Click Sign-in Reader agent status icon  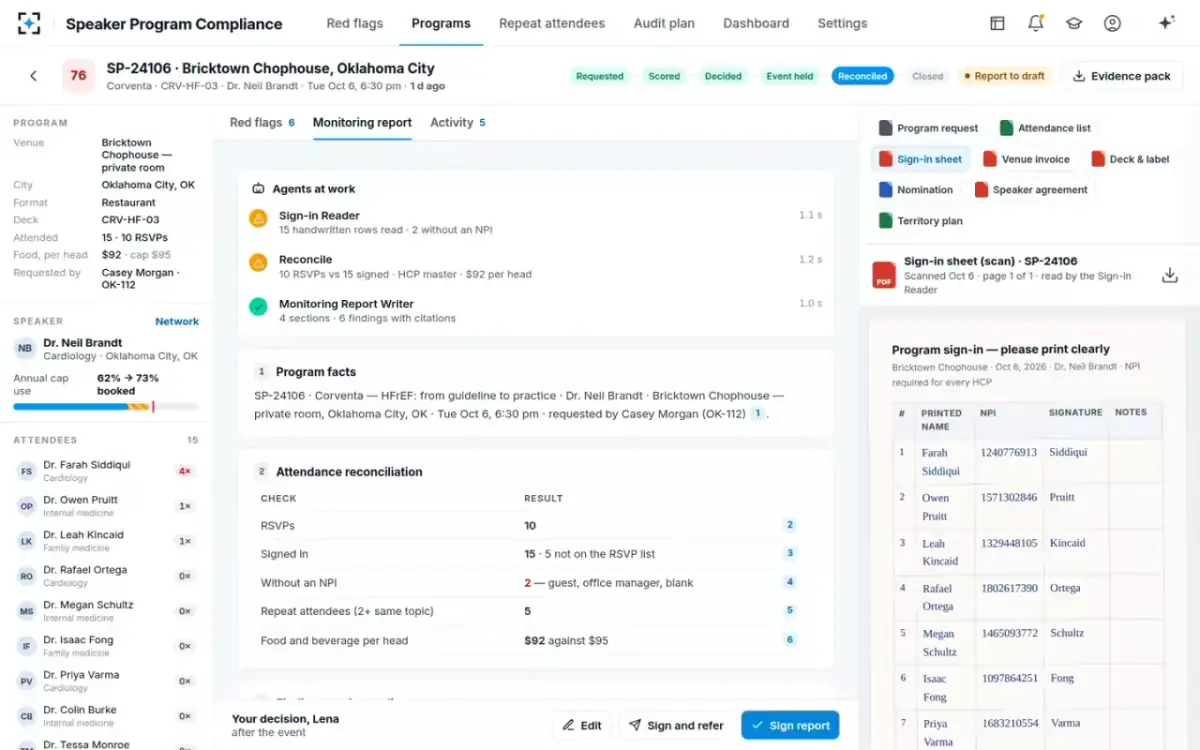click(258, 217)
